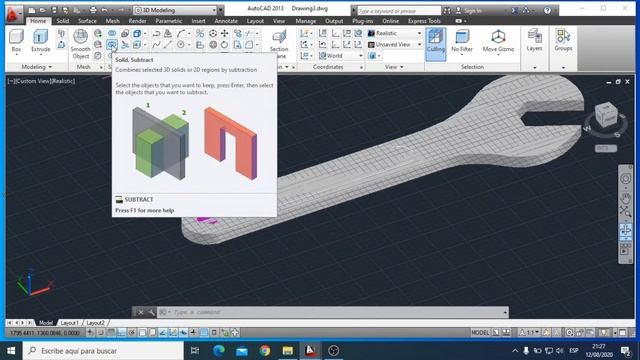
Task: Open Google Chrome from the taskbar
Action: [264, 351]
